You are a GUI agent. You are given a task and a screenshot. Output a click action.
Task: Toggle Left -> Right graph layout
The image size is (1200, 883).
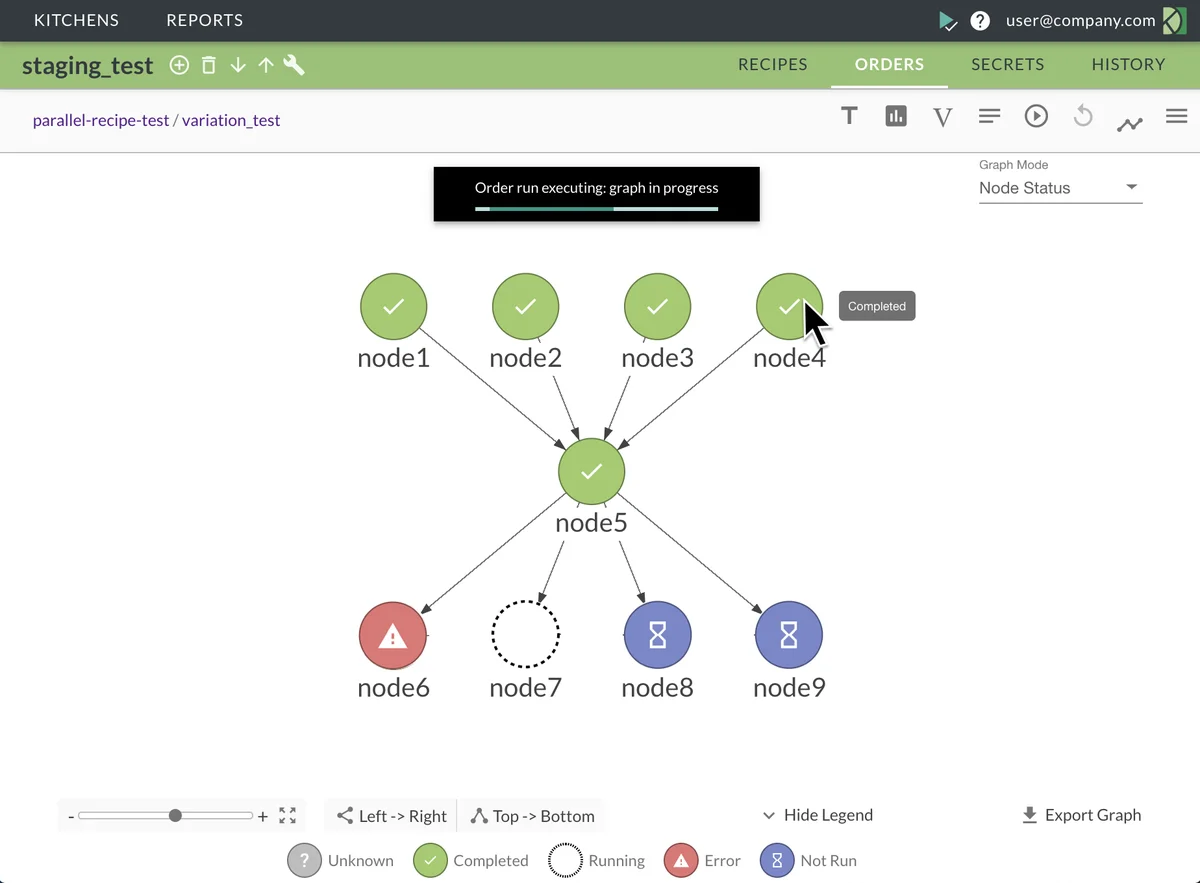click(391, 816)
